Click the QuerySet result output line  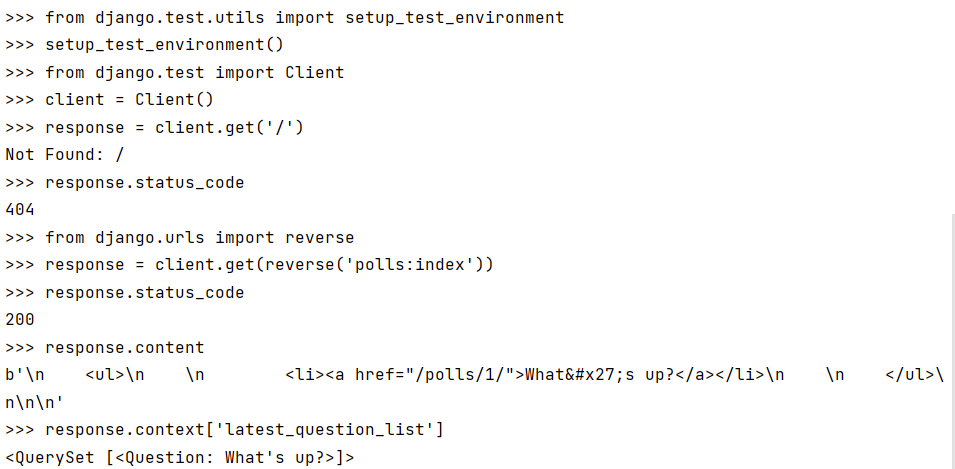pyautogui.click(x=180, y=458)
